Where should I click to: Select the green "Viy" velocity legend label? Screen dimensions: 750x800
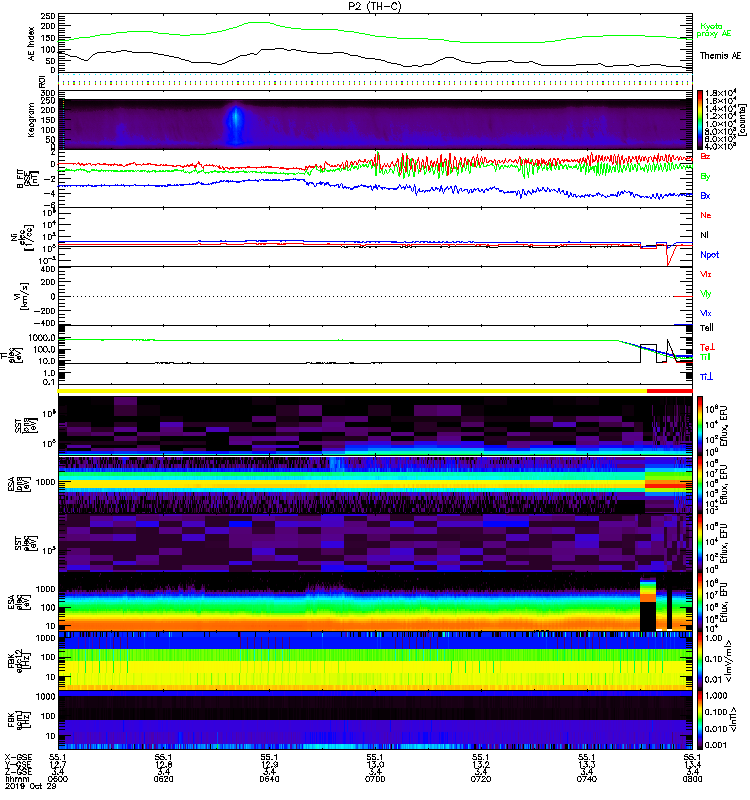[x=705, y=294]
